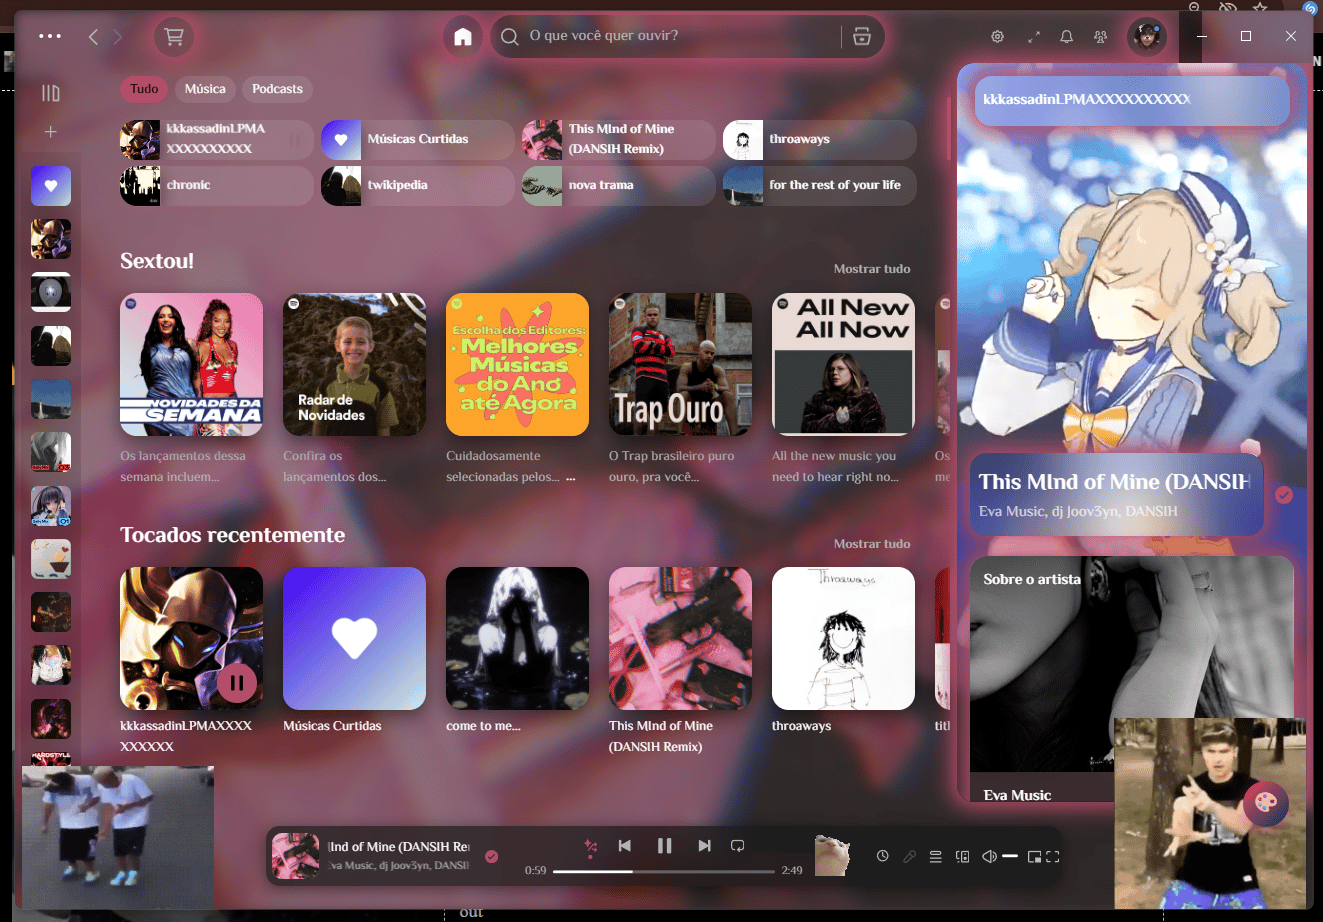Adjust the volume slider
Screen dimensions: 1323x922
coord(1010,856)
